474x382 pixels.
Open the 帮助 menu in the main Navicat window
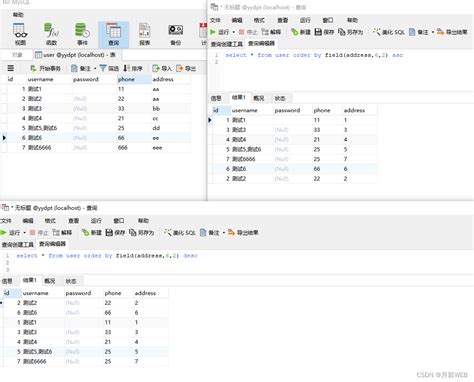(x=18, y=15)
